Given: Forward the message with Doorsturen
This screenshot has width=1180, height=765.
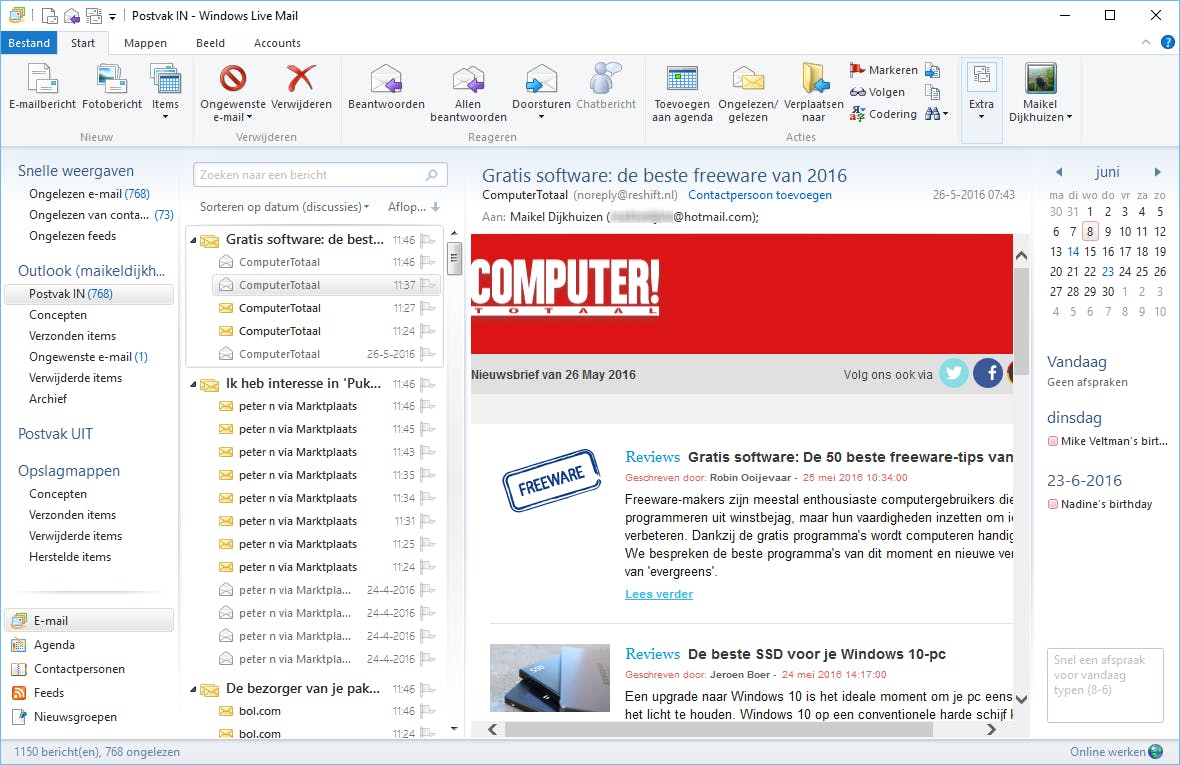Looking at the screenshot, I should tap(541, 92).
